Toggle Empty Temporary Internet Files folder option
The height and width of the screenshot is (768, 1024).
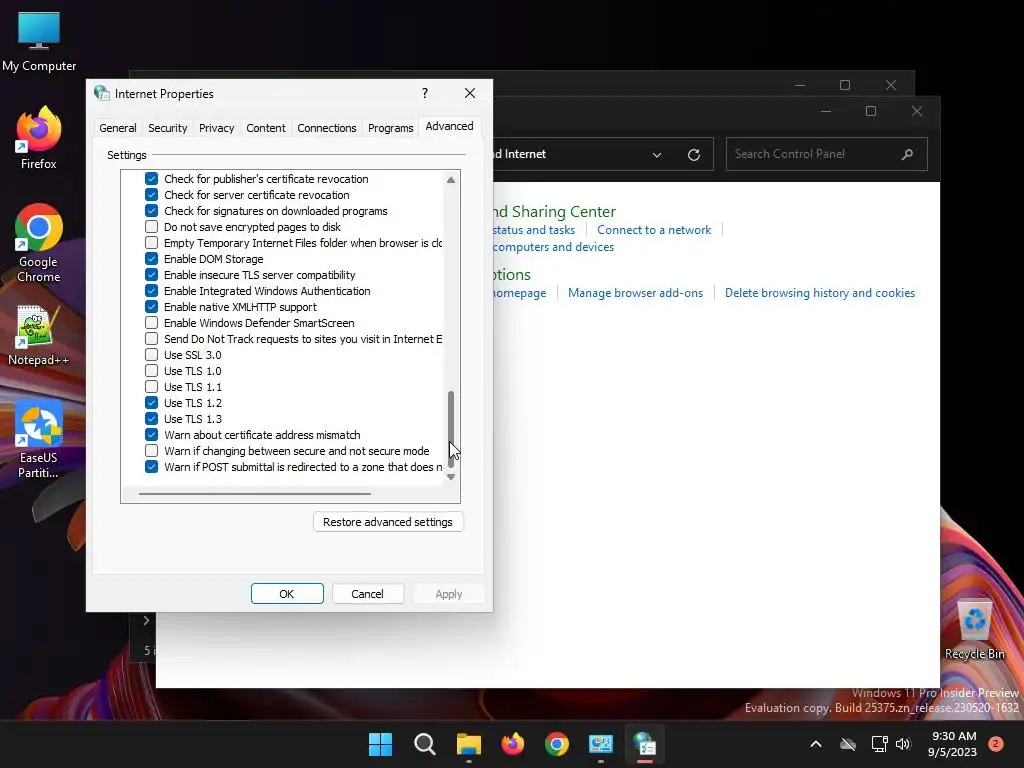coord(152,243)
